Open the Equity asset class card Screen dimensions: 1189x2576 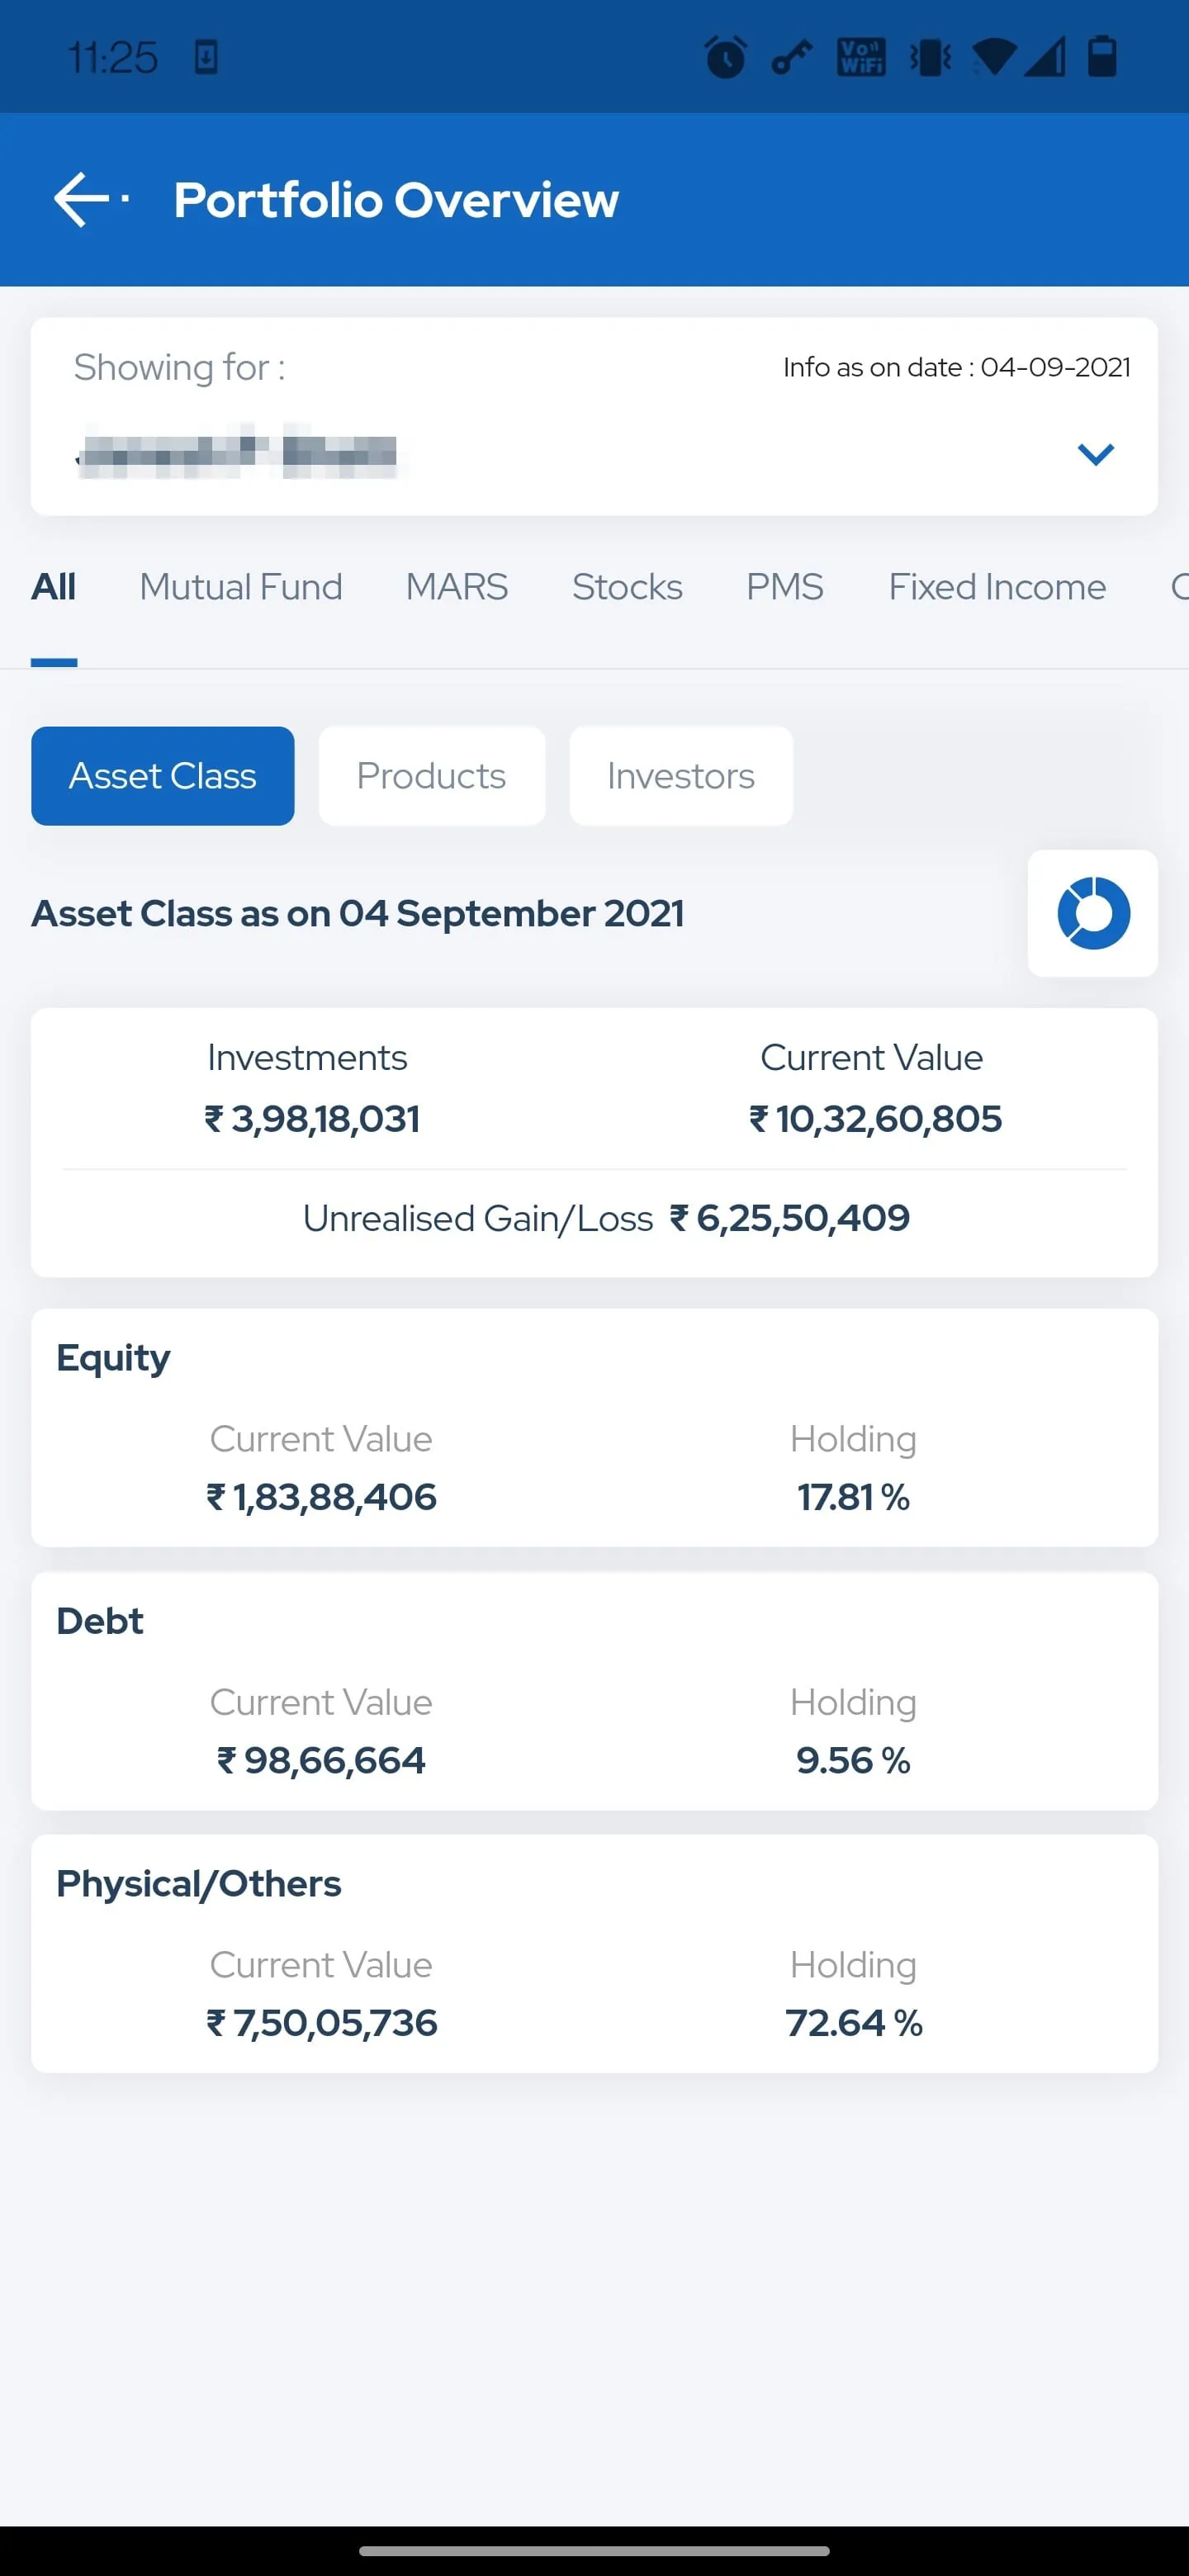[x=594, y=1427]
